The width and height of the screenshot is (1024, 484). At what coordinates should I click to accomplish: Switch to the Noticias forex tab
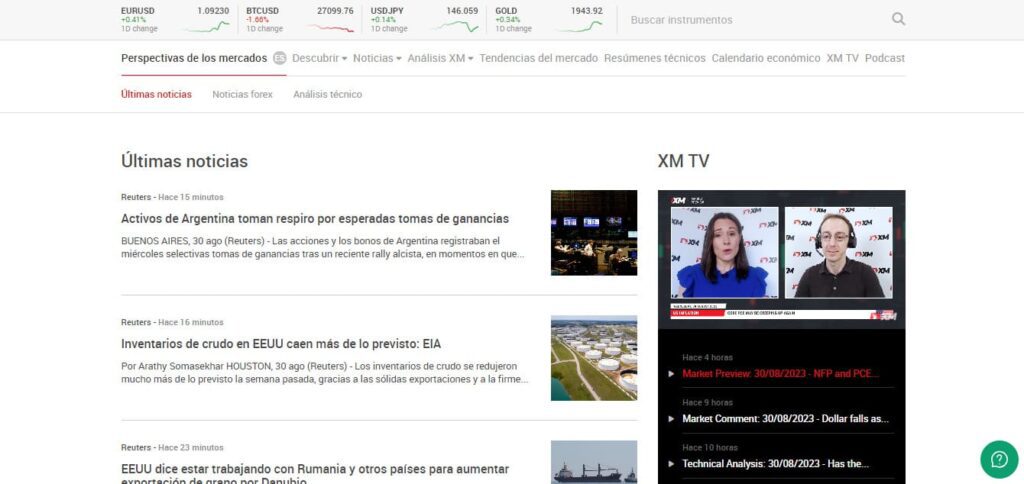(x=242, y=94)
